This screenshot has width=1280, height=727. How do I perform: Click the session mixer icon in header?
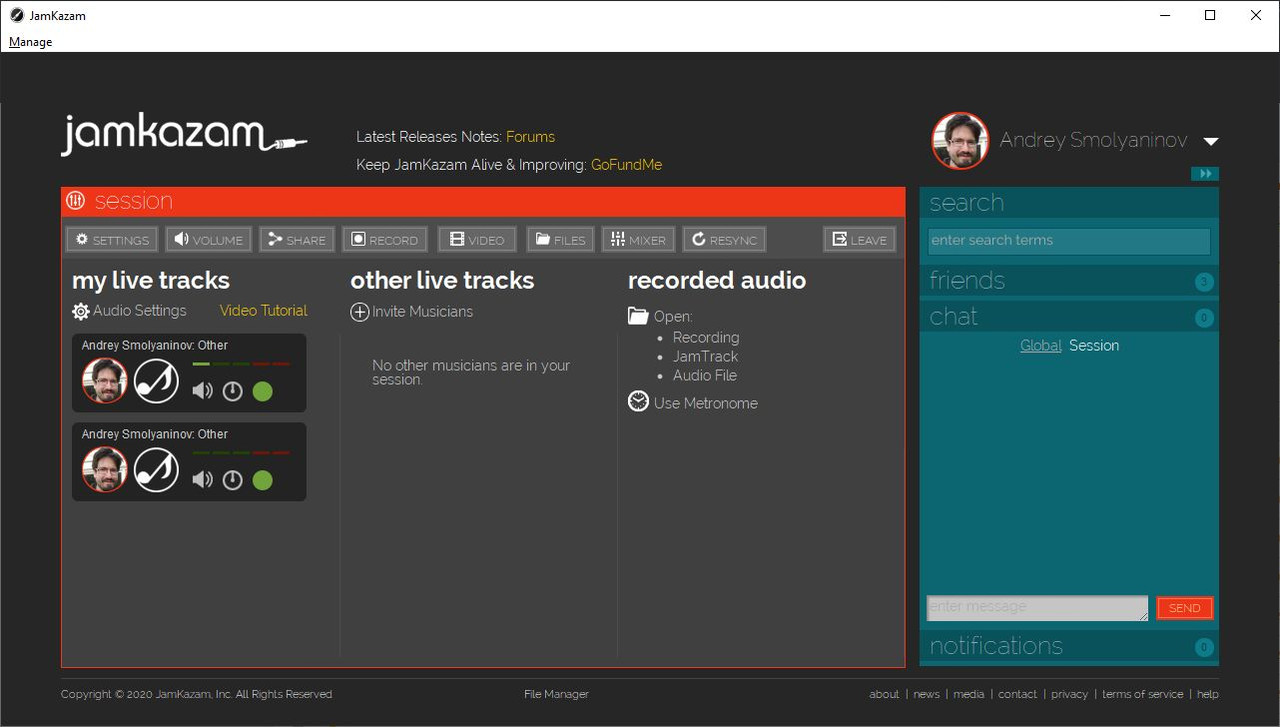tap(76, 201)
